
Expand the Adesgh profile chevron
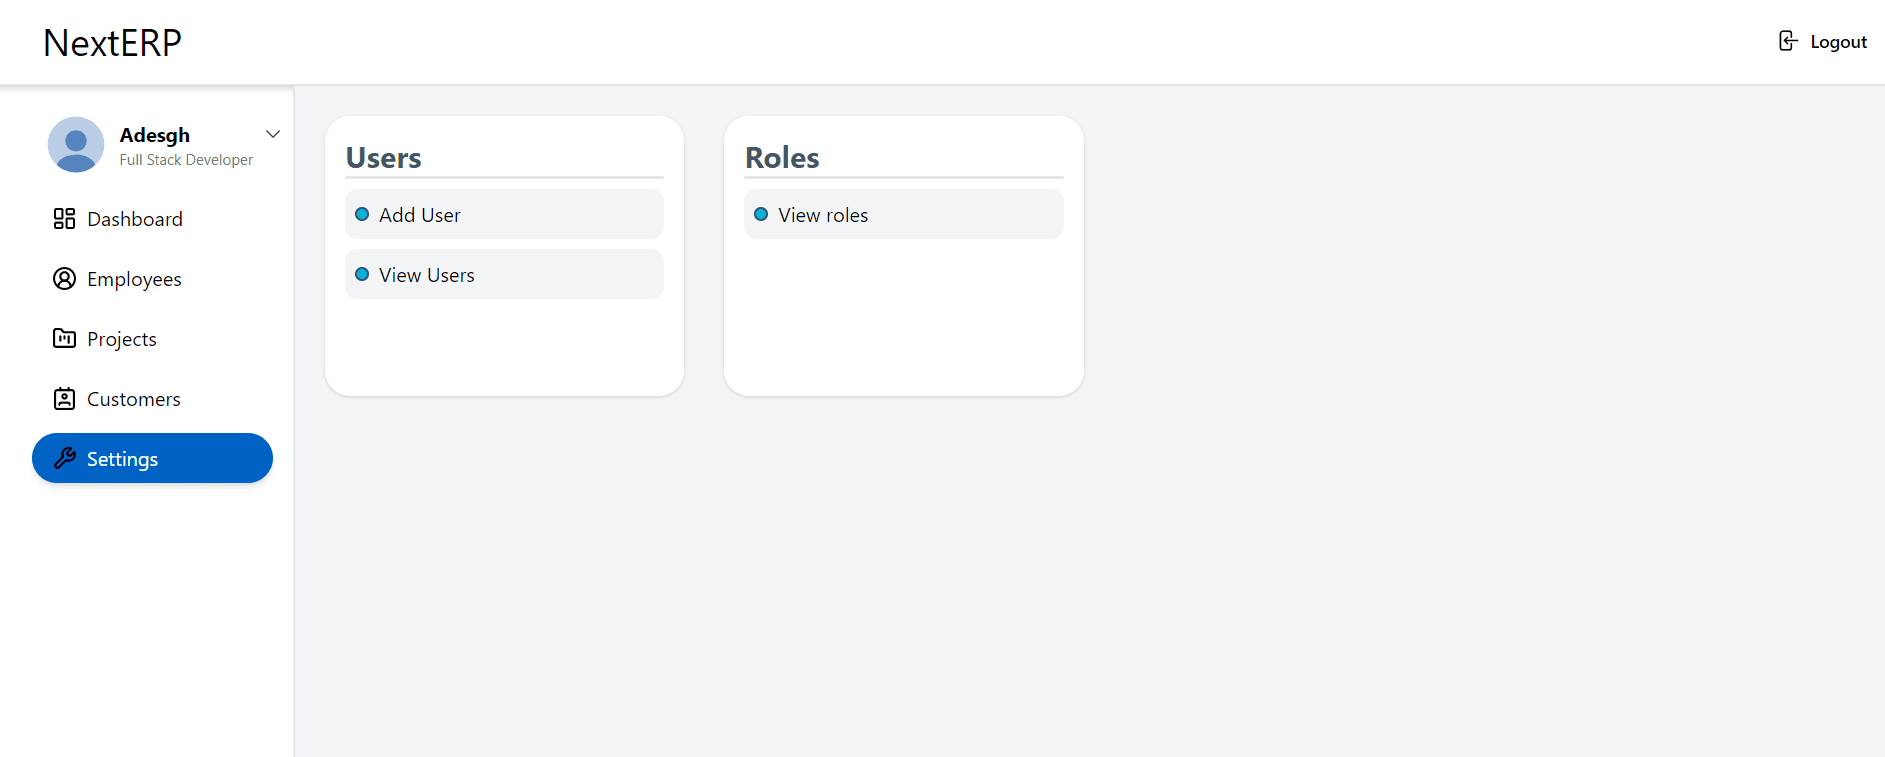coord(273,134)
